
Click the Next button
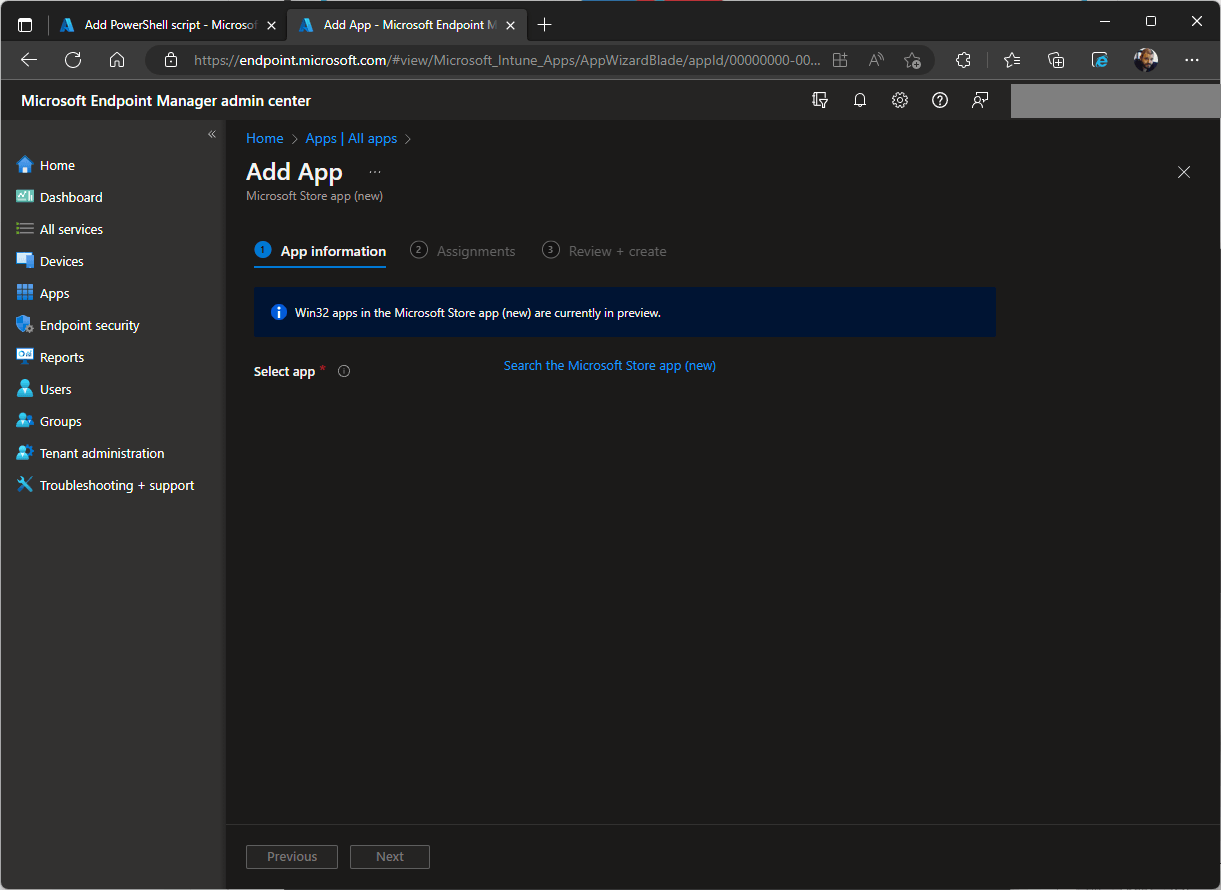click(390, 857)
